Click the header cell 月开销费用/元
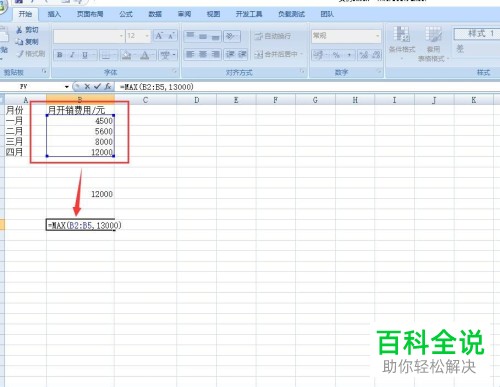Screen dimensions: 500x387 [80, 110]
